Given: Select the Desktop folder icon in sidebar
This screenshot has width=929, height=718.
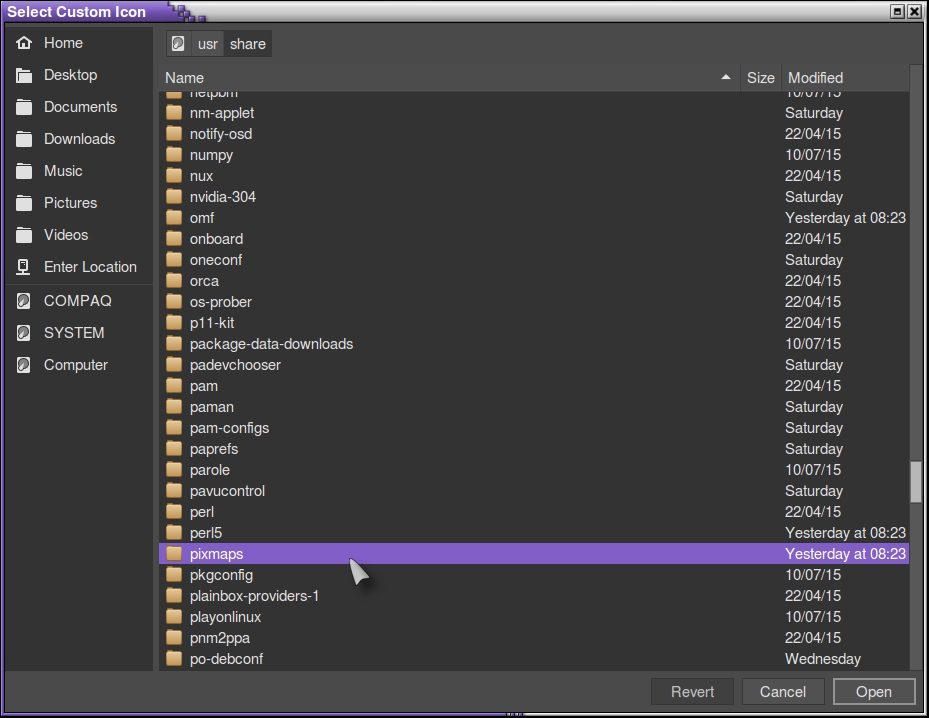Looking at the screenshot, I should pos(24,75).
